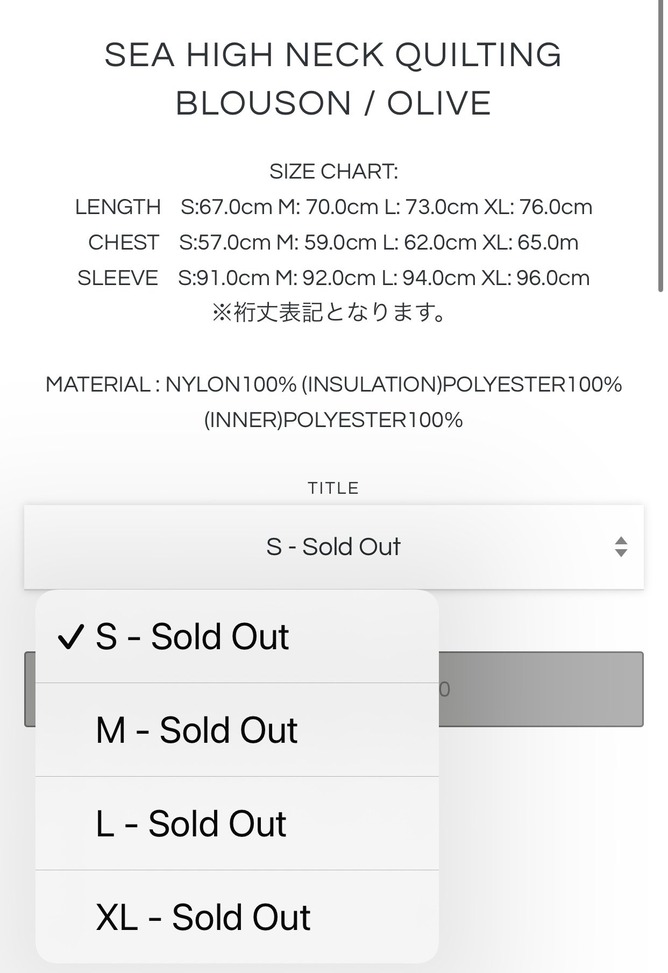Click the TITLE label above the selector
This screenshot has height=973, width=668.
(333, 488)
